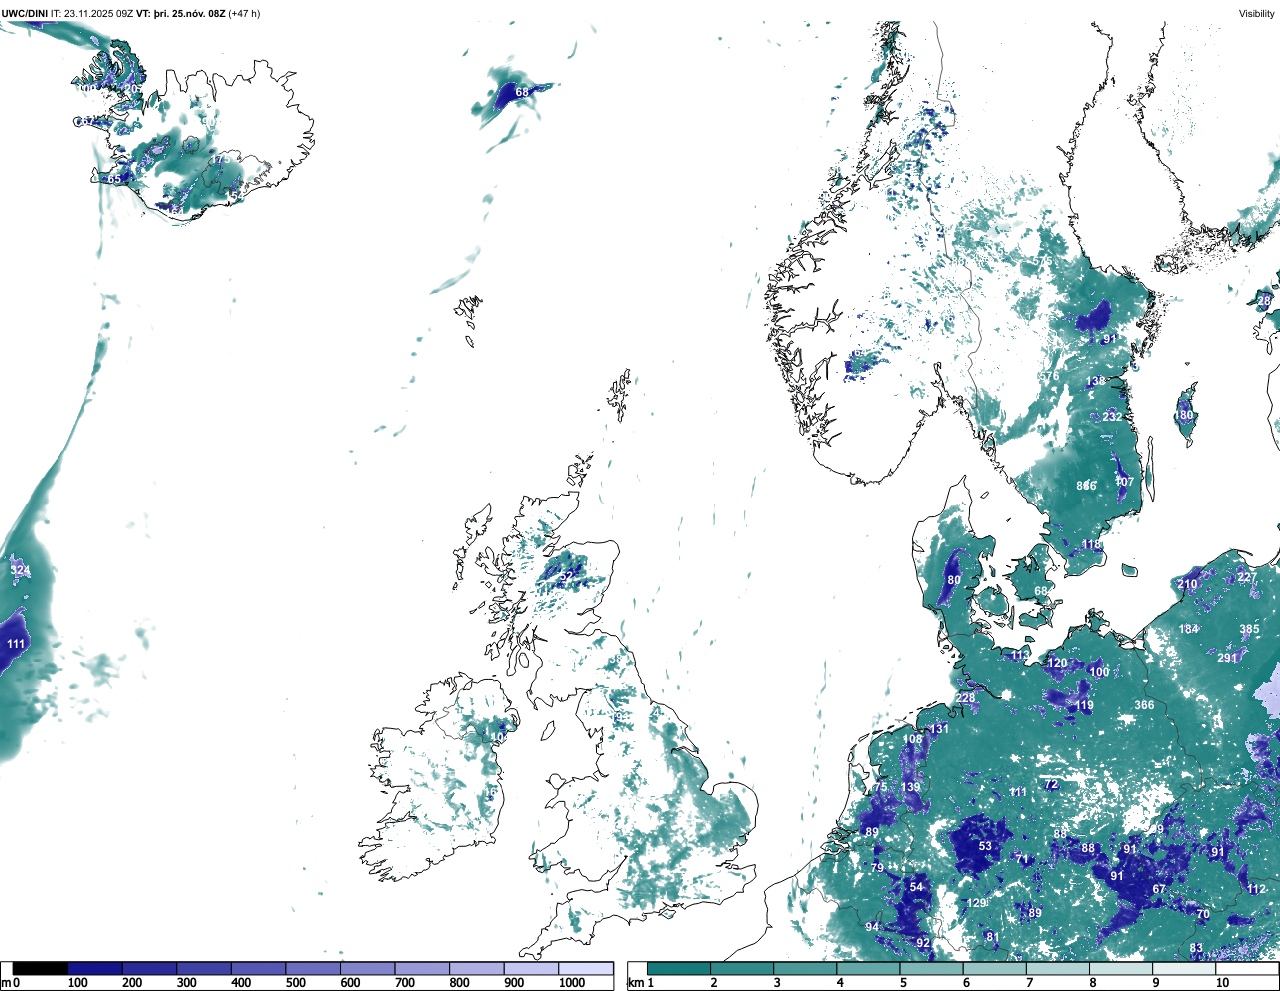This screenshot has width=1280, height=991.
Task: Pick the lightest 9–10 km legend swatch
Action: 1183,969
